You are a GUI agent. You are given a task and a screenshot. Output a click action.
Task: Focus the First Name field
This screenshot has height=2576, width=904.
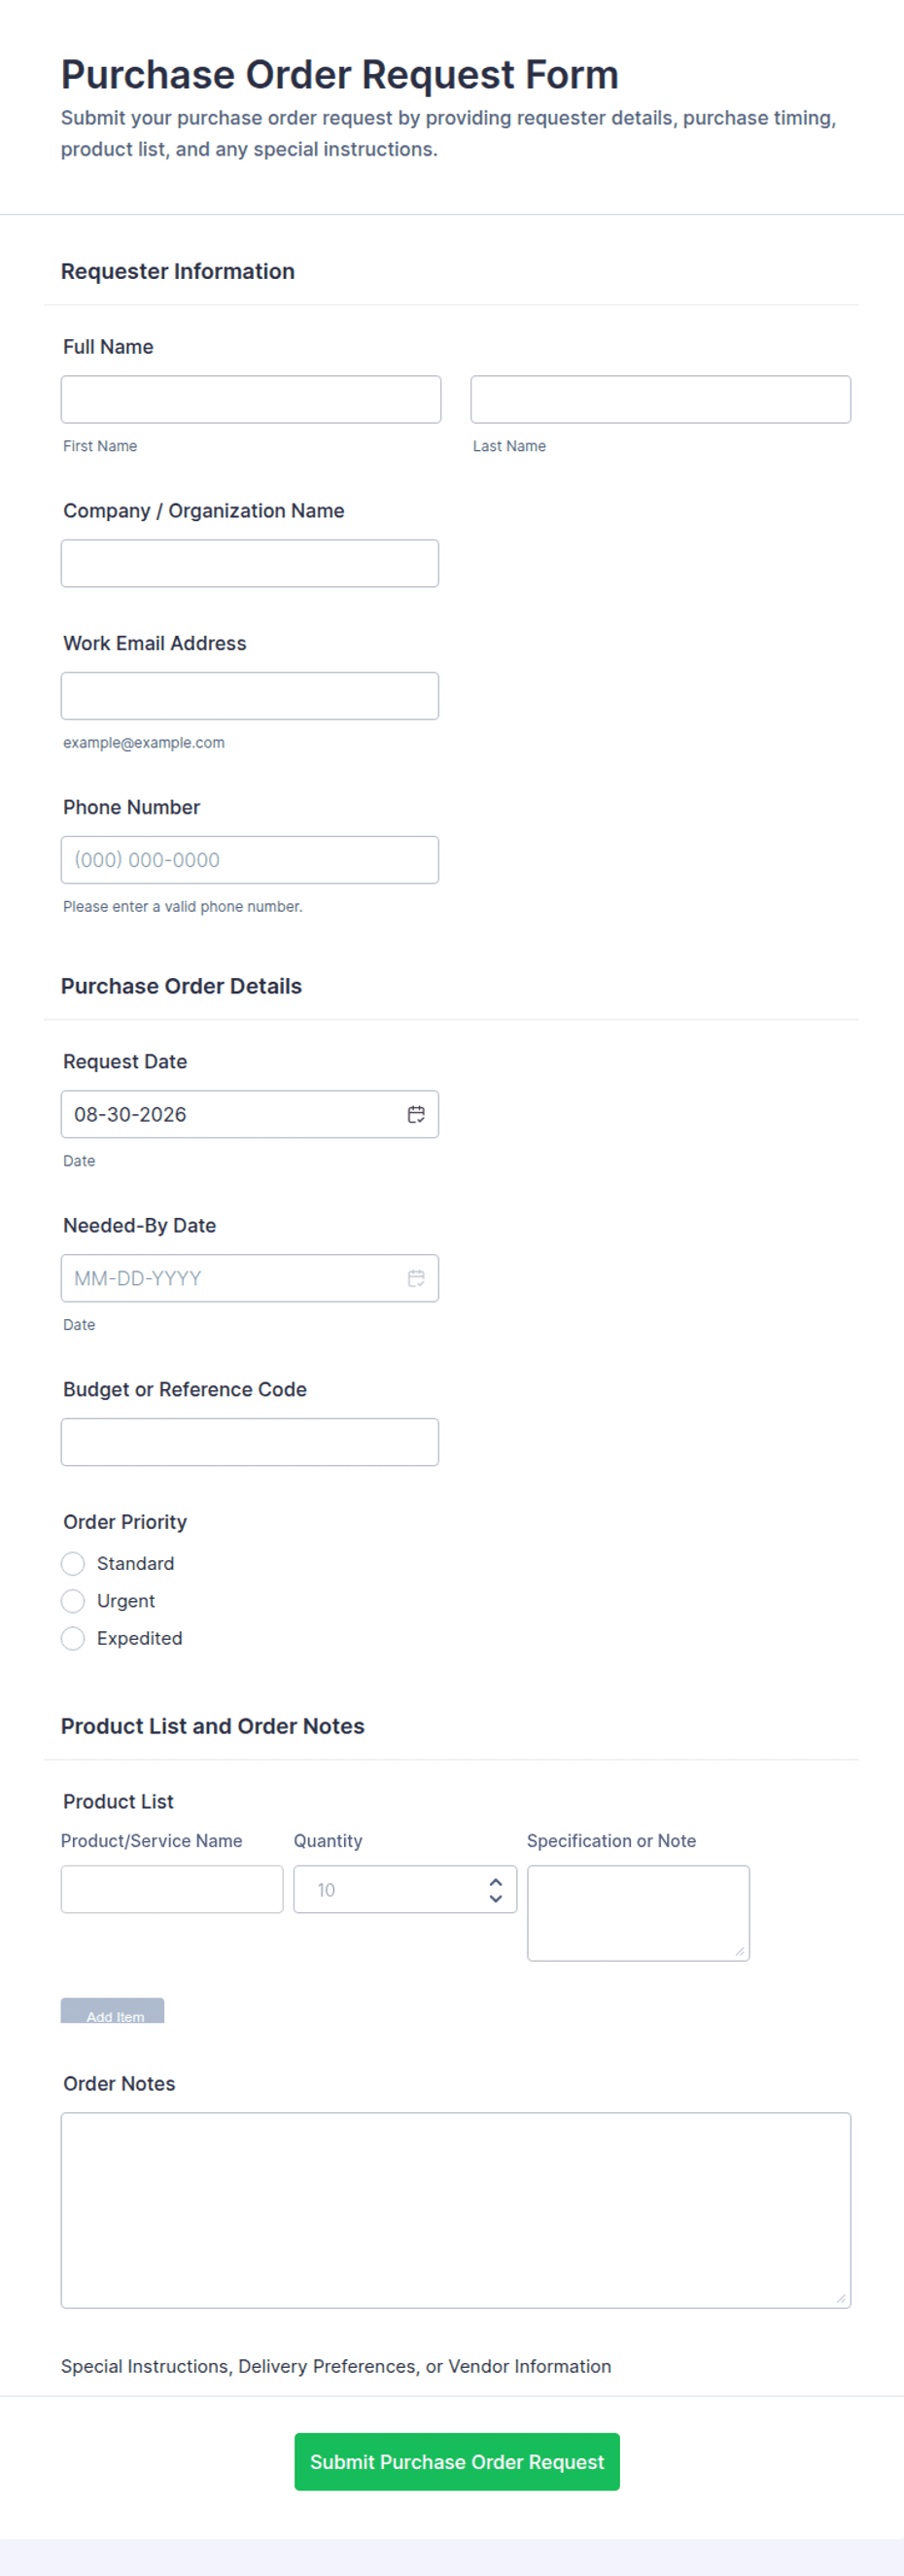pyautogui.click(x=251, y=399)
